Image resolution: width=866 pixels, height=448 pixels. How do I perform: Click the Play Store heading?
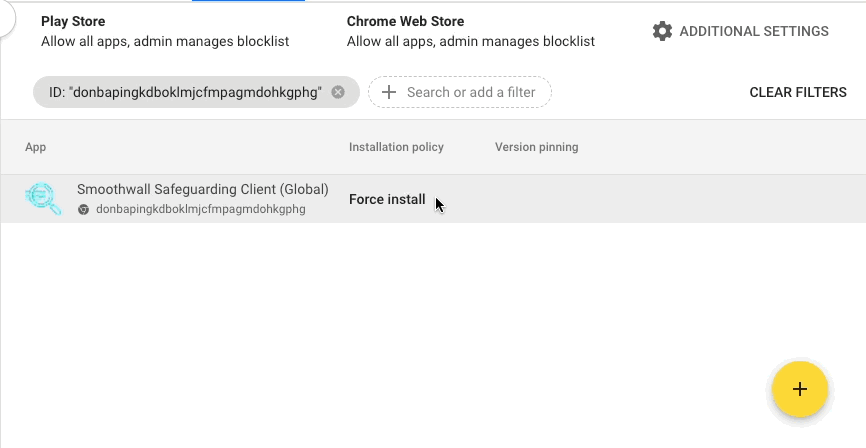[73, 22]
